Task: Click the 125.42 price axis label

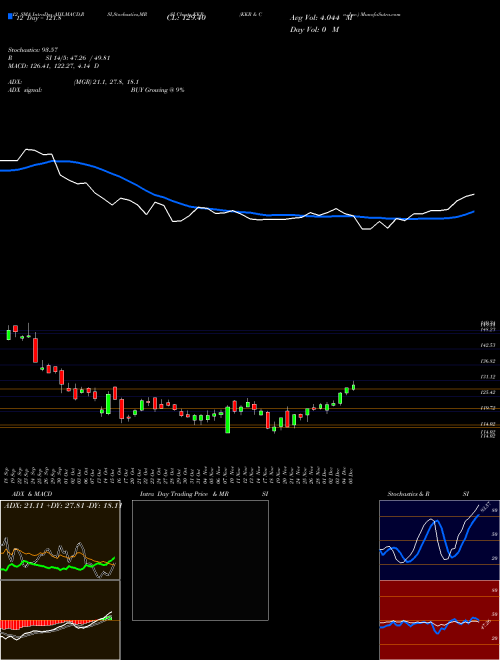Action: point(487,392)
